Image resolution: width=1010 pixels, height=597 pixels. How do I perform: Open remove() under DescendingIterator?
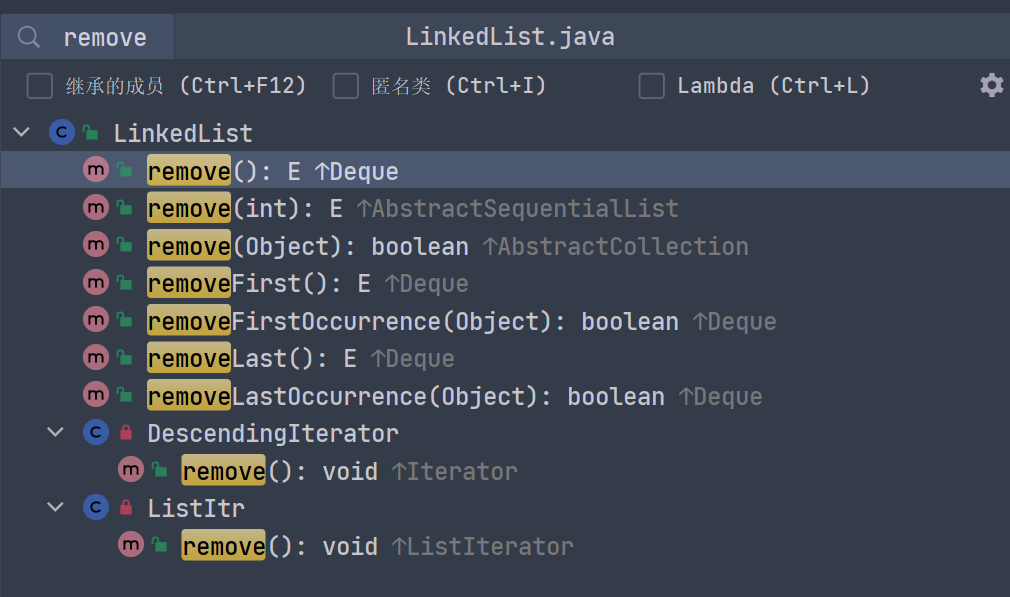pos(279,471)
